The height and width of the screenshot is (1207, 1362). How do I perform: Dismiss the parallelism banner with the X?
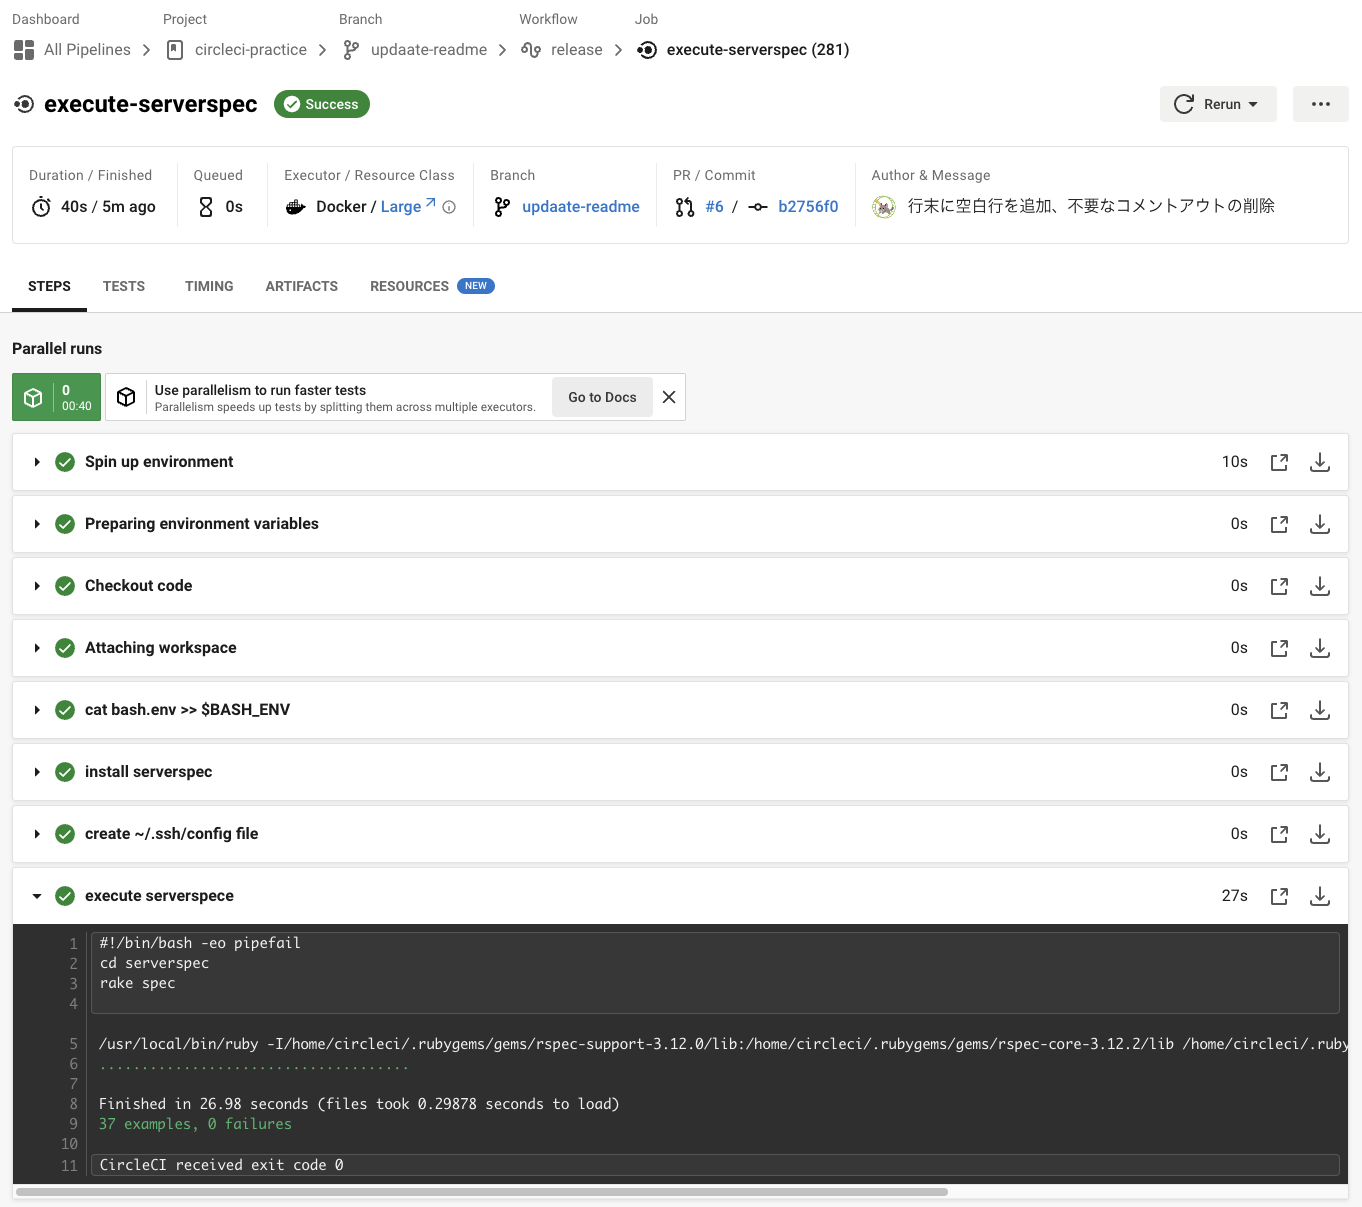tap(668, 397)
